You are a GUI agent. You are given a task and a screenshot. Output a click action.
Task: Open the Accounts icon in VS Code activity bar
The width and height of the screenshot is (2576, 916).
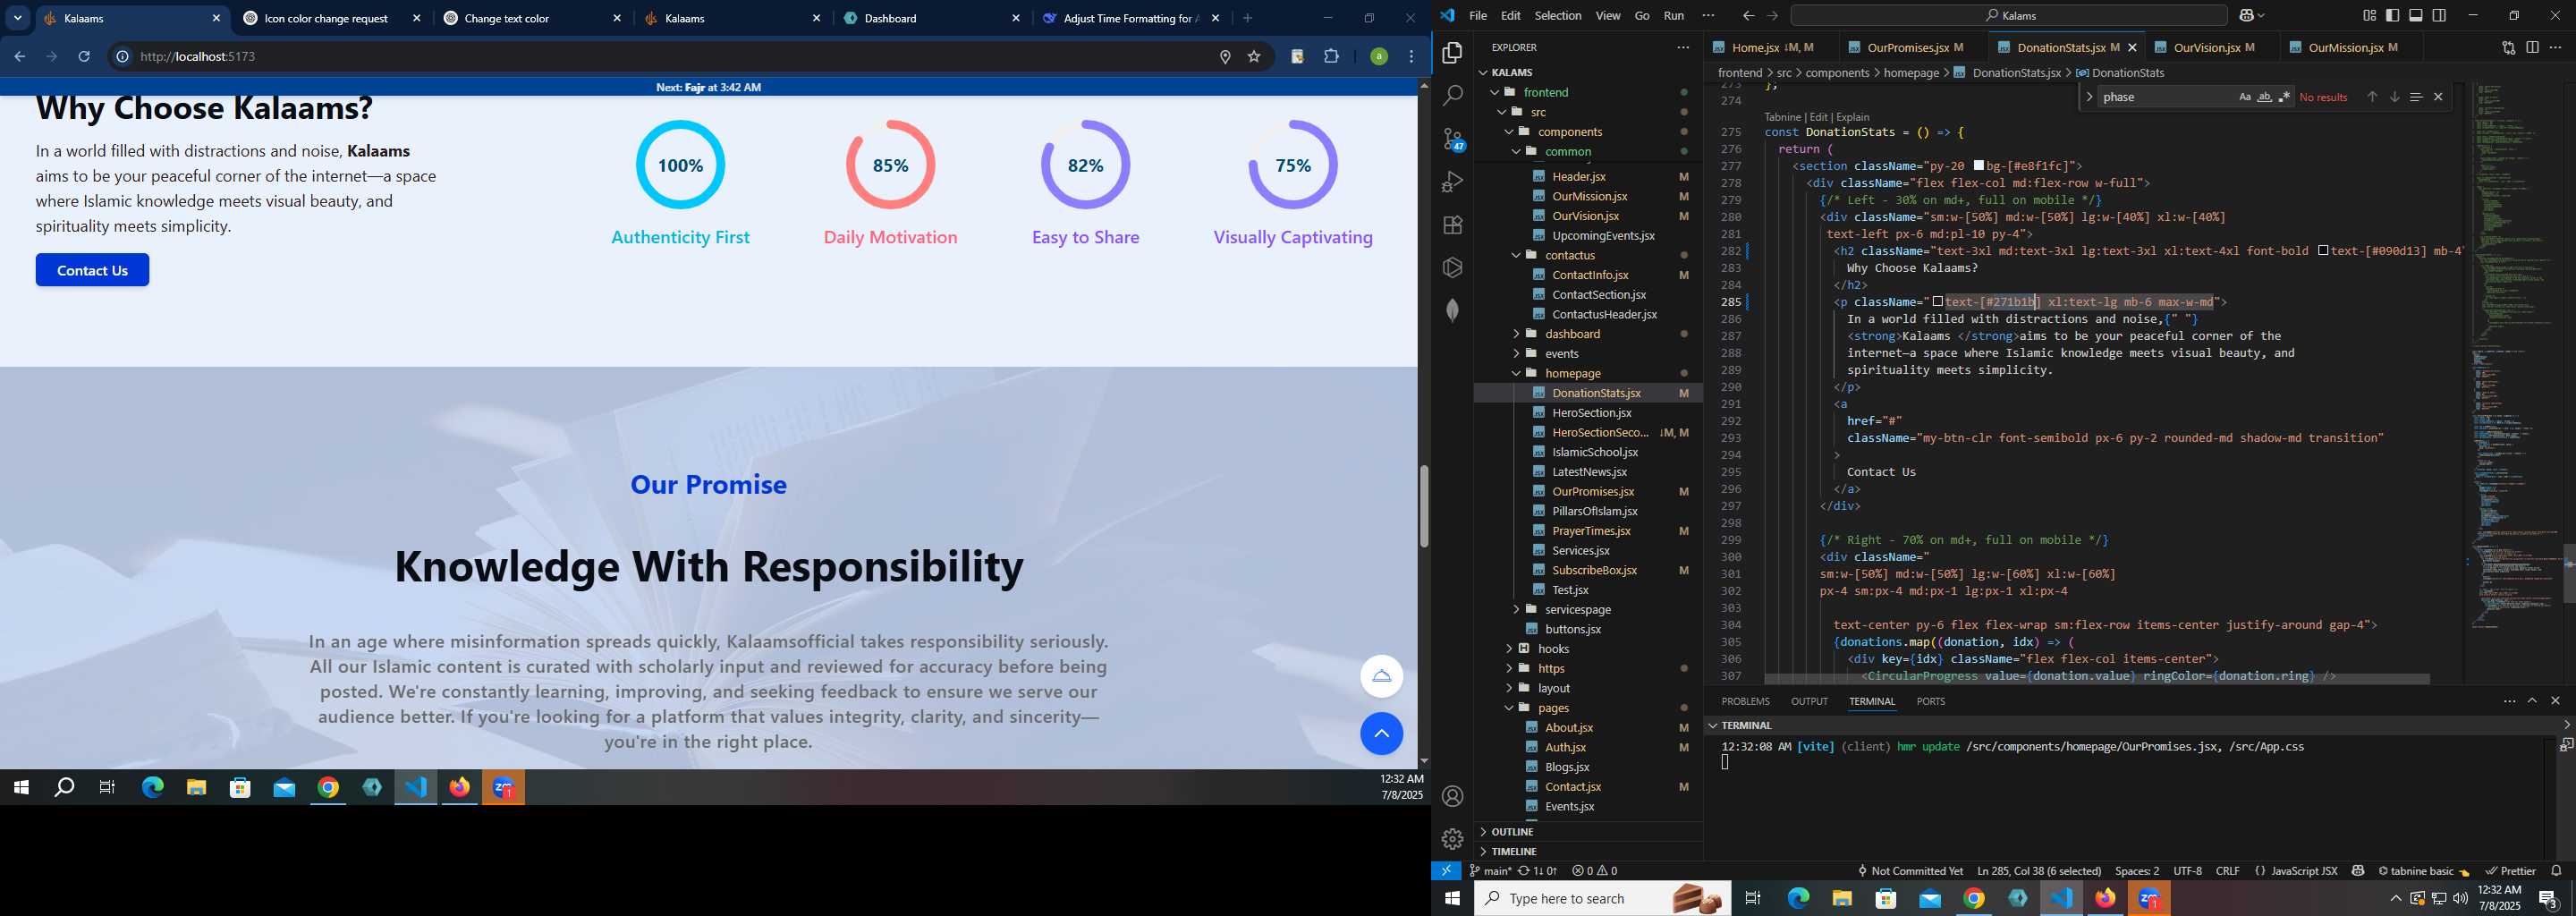click(x=1452, y=796)
